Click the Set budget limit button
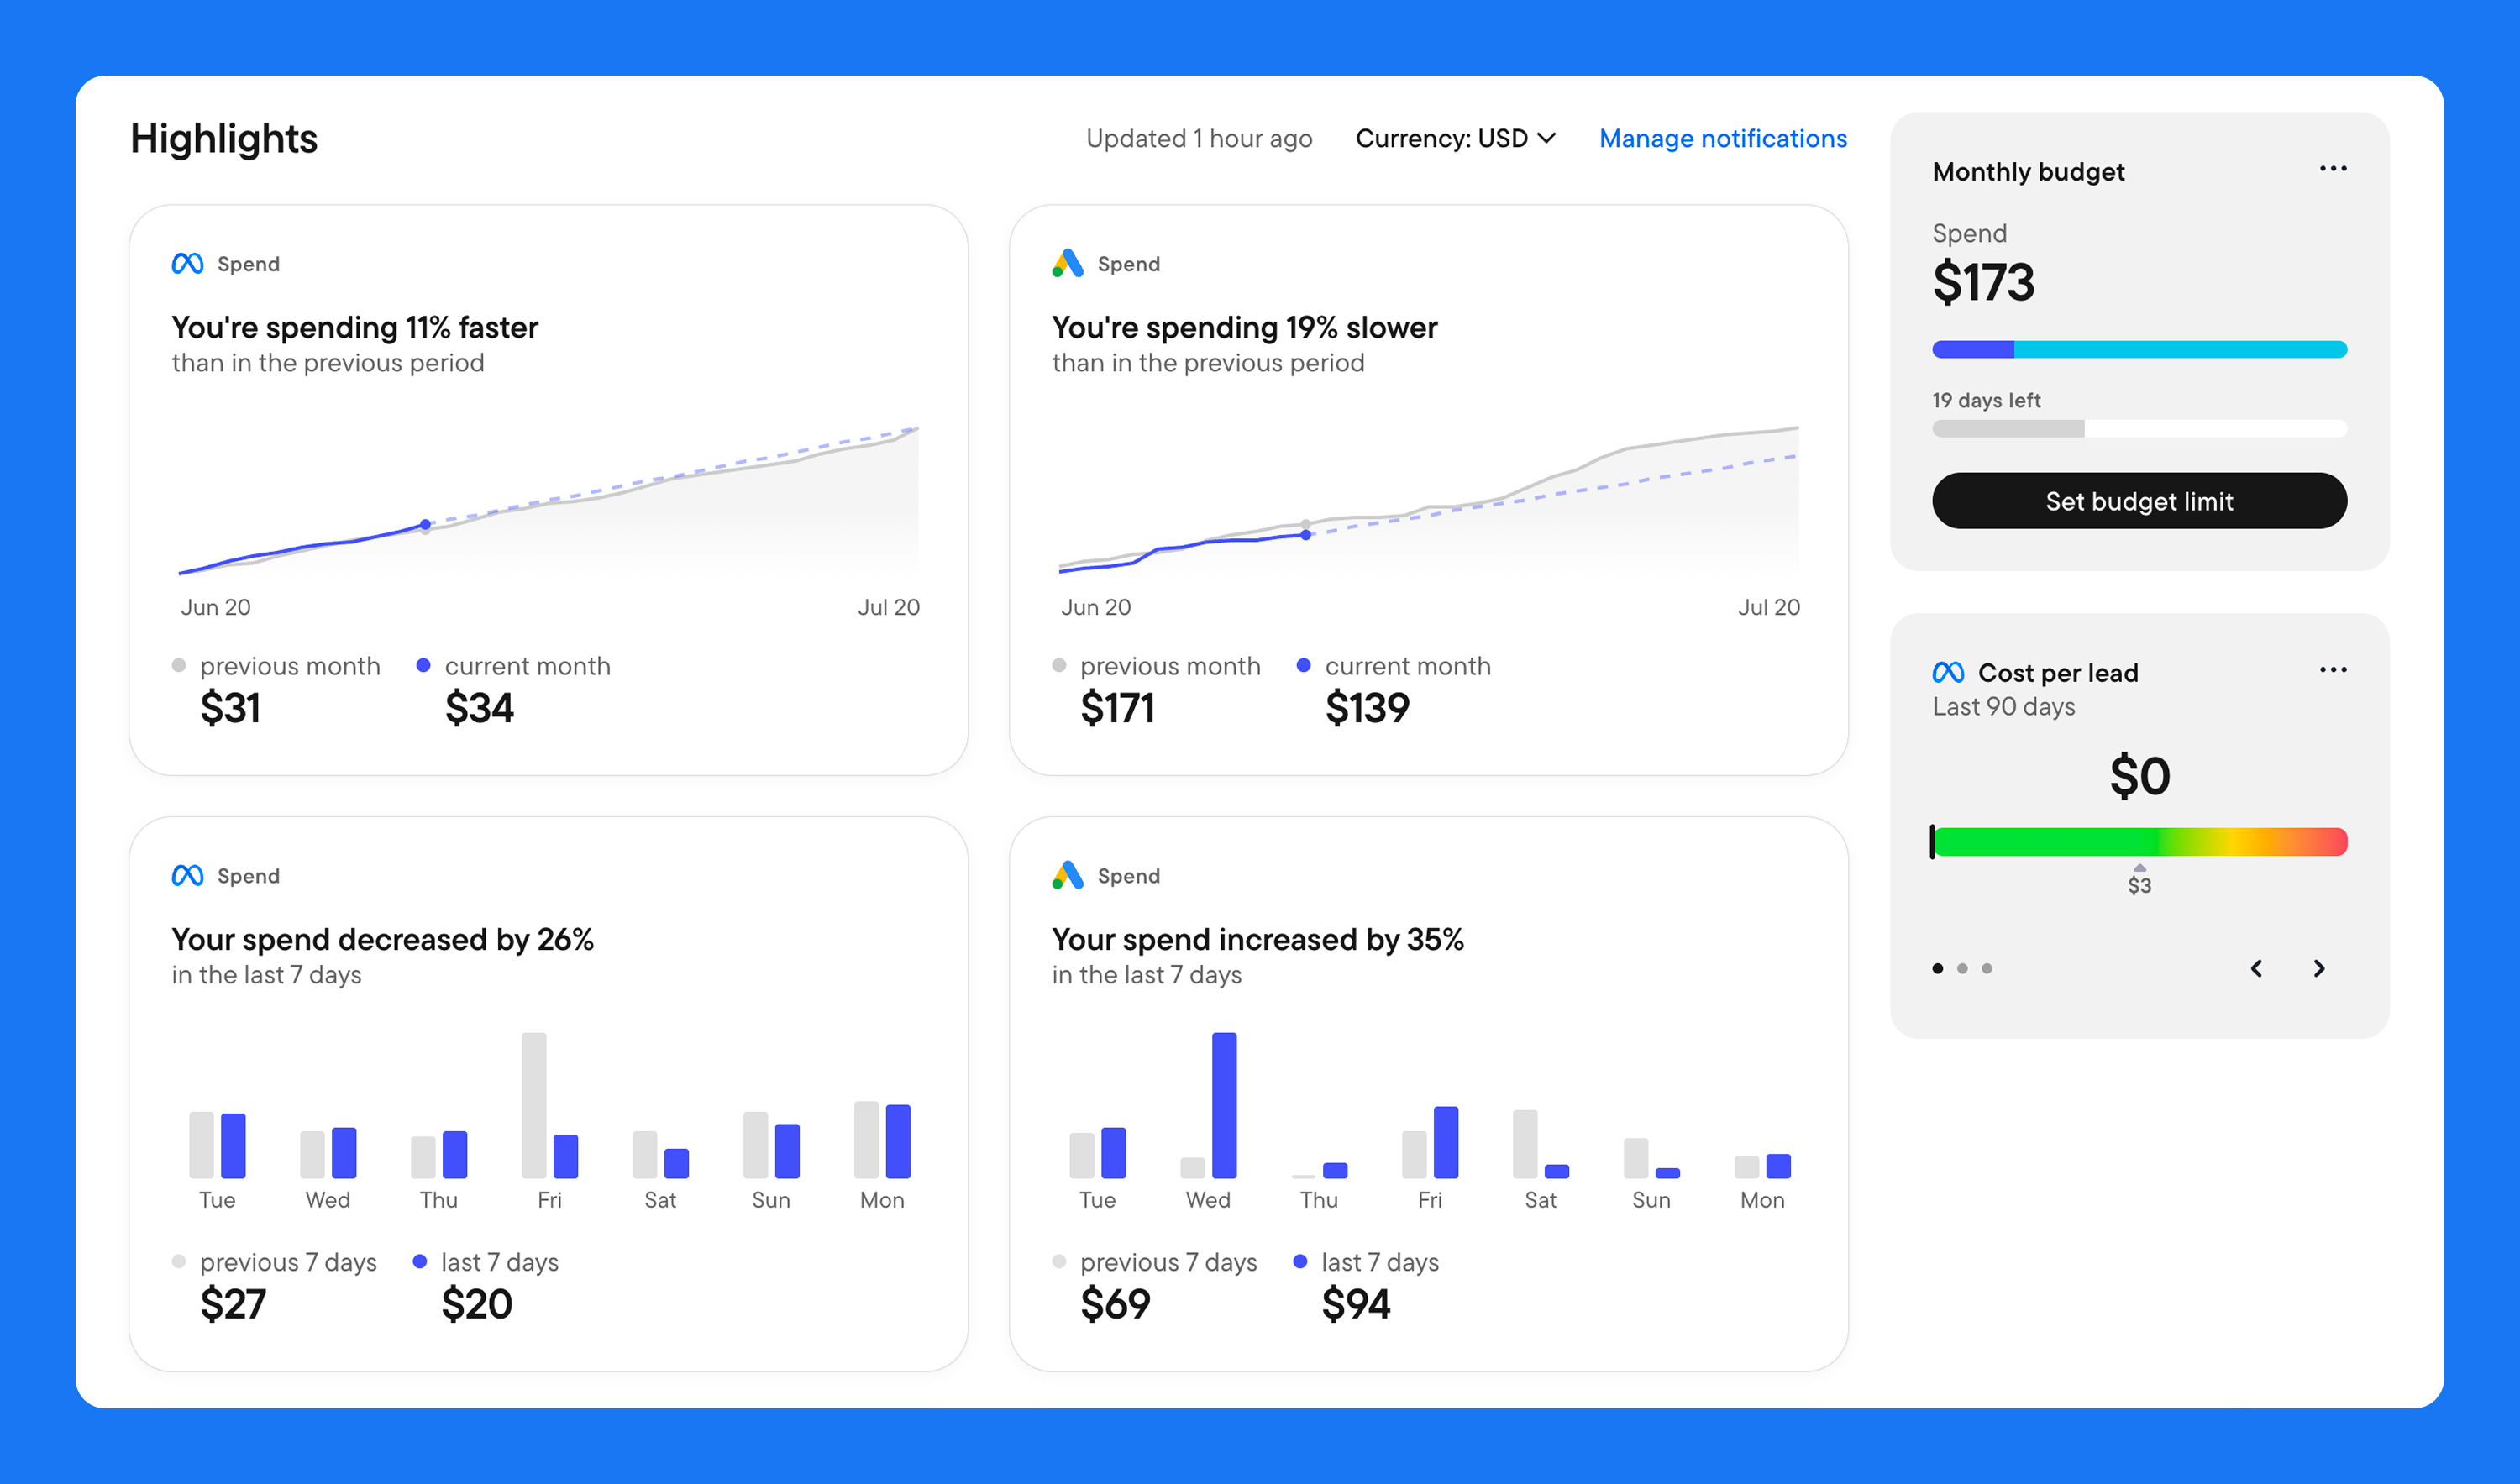2520x1484 pixels. click(2139, 501)
